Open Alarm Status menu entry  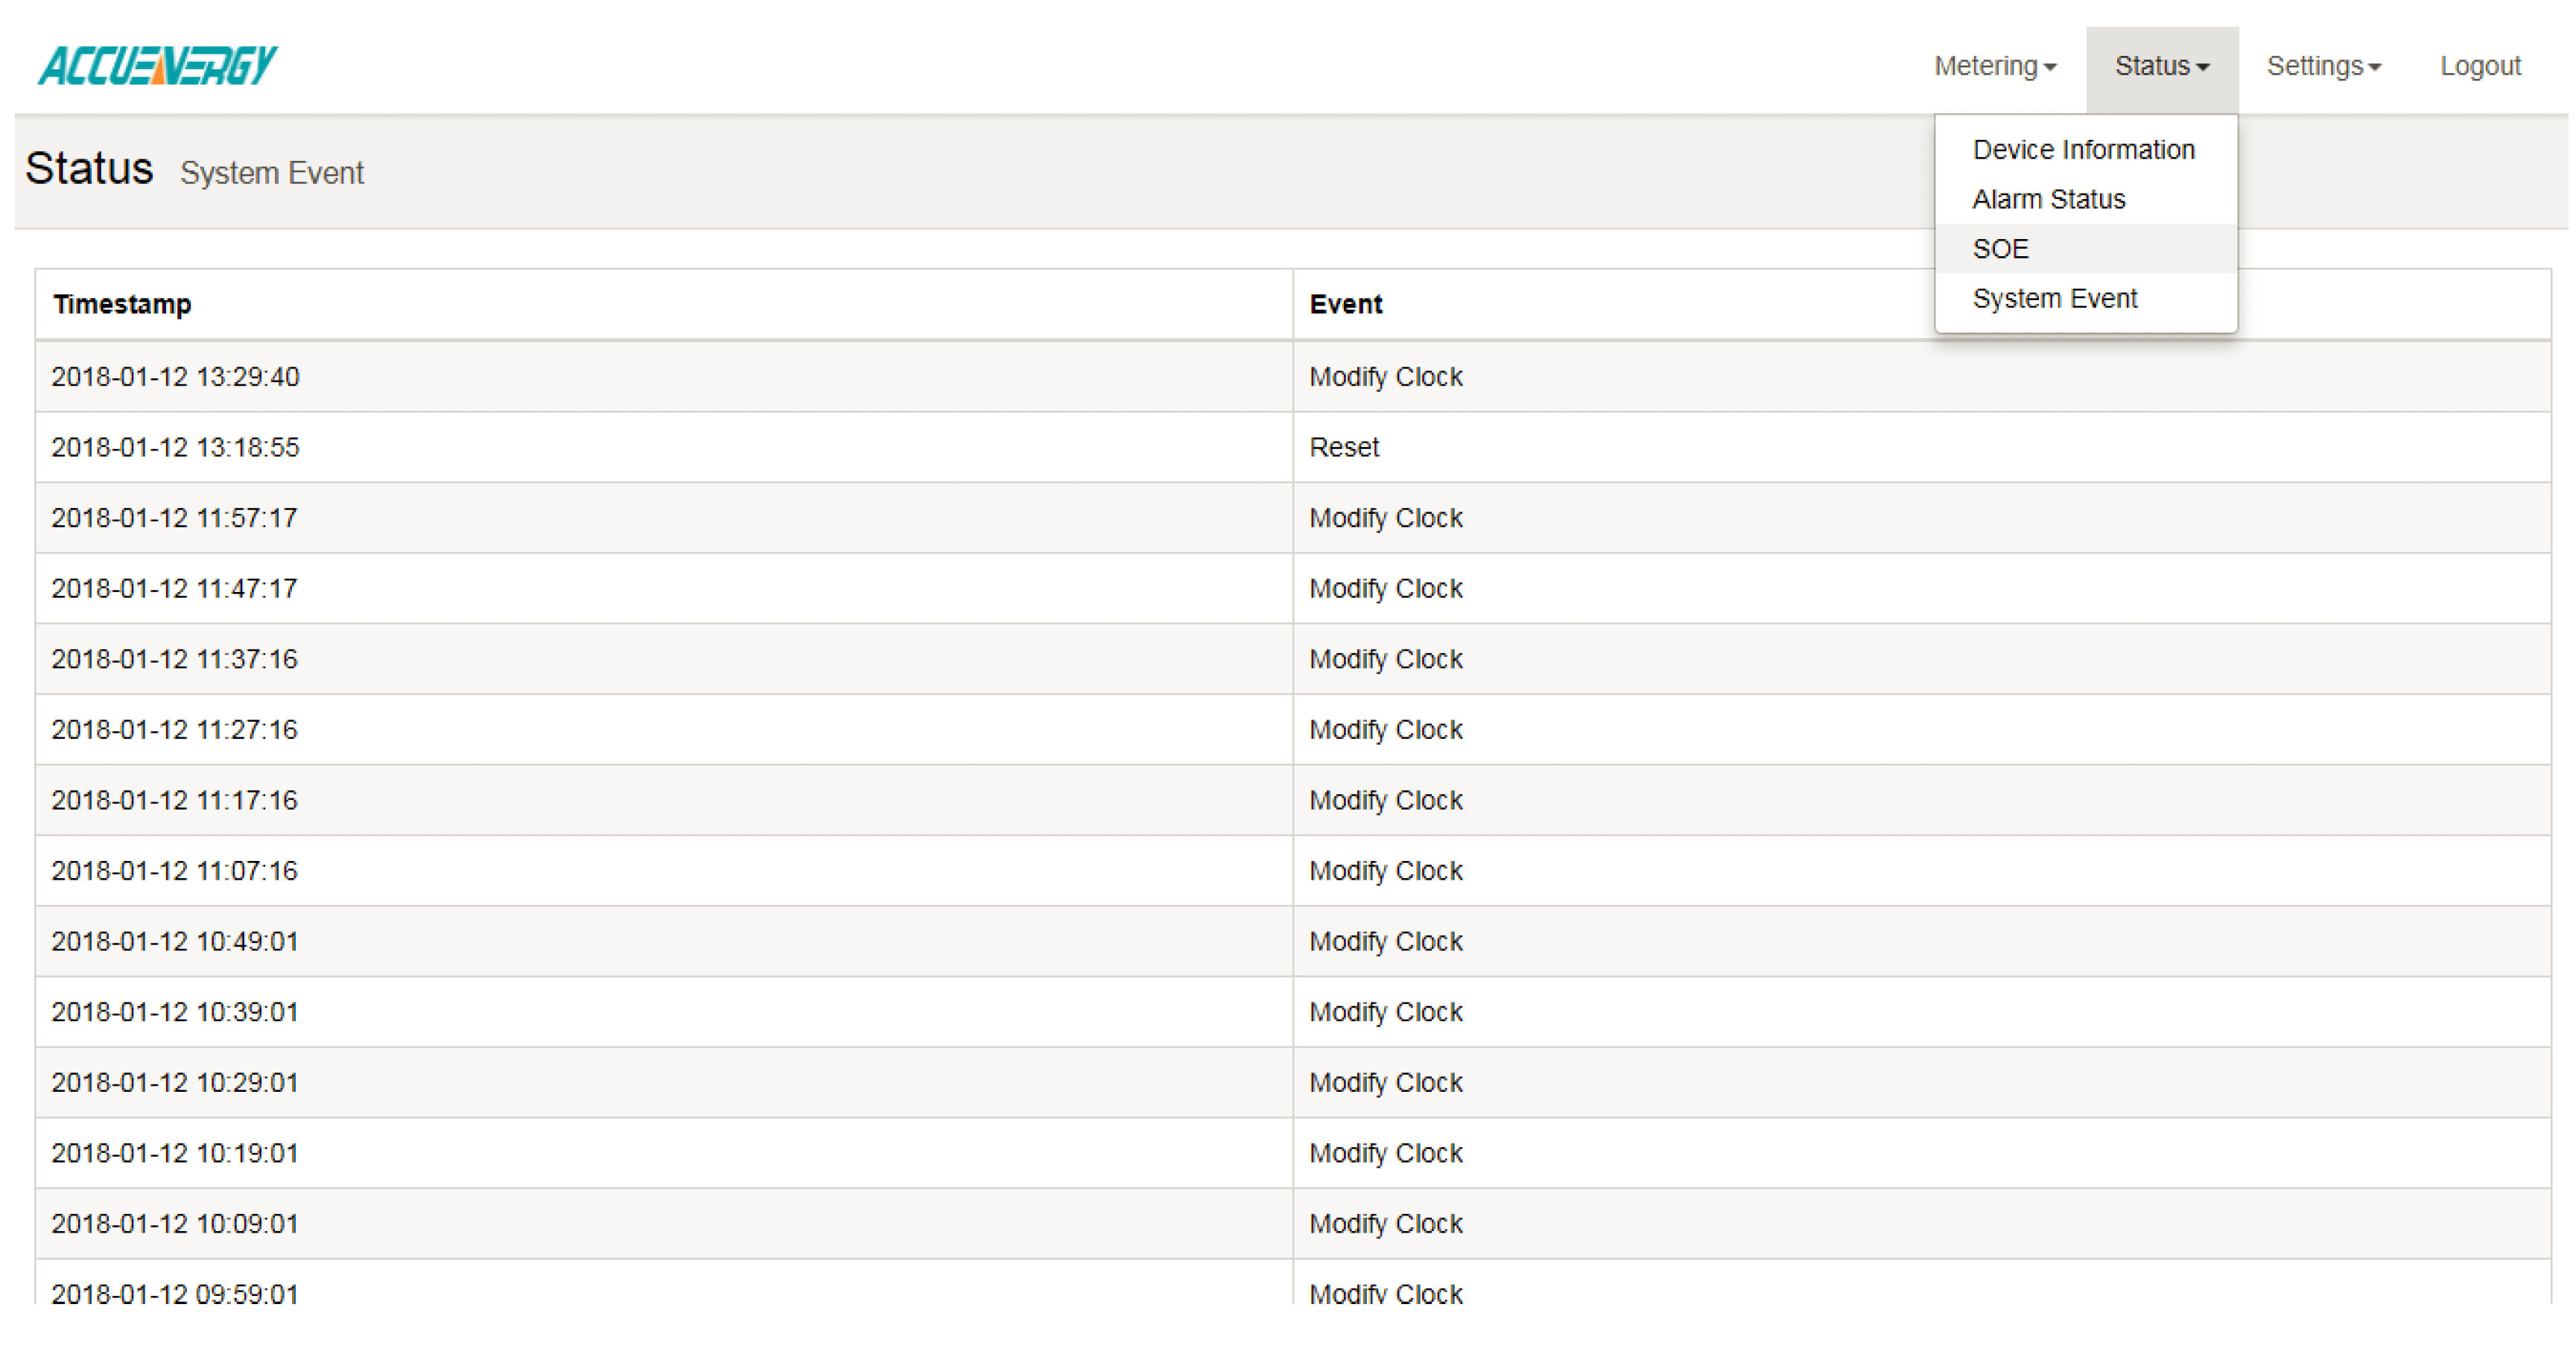tap(2048, 200)
